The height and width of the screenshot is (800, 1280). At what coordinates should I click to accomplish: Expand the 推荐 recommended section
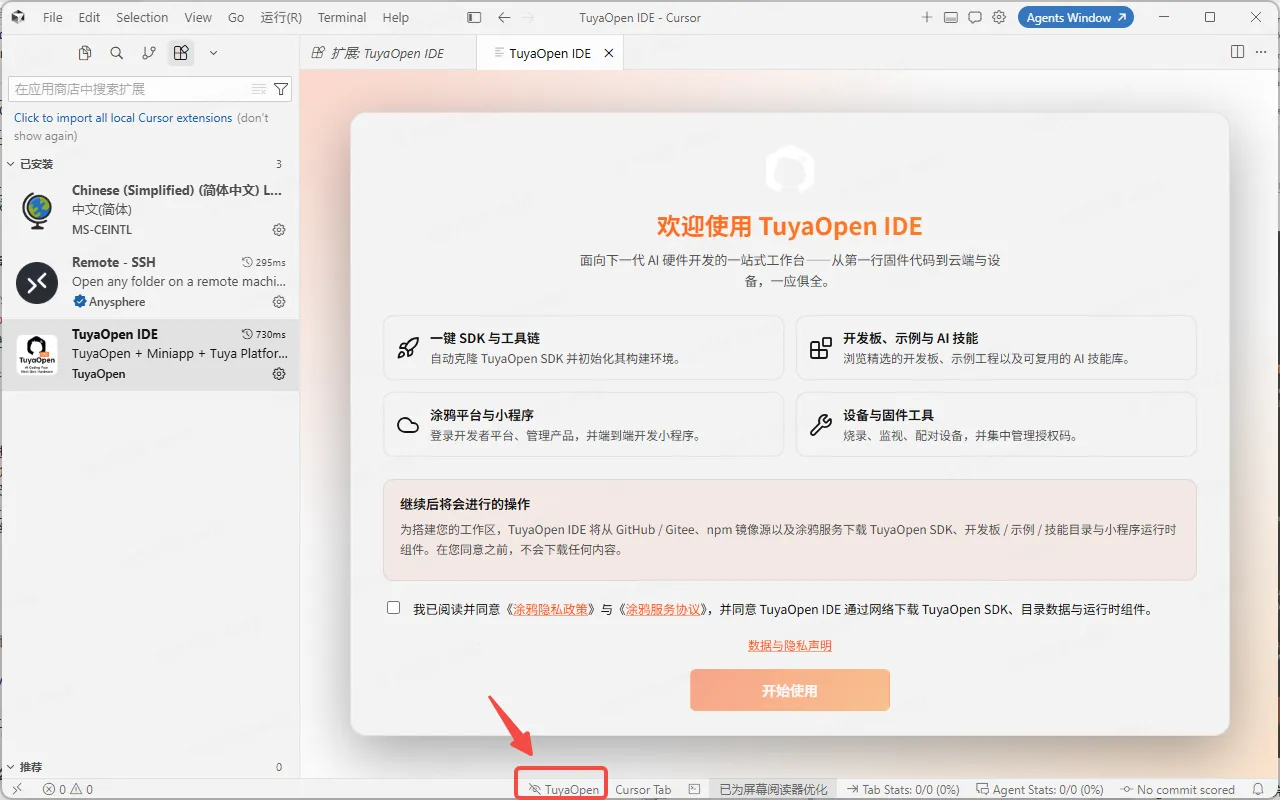150,767
